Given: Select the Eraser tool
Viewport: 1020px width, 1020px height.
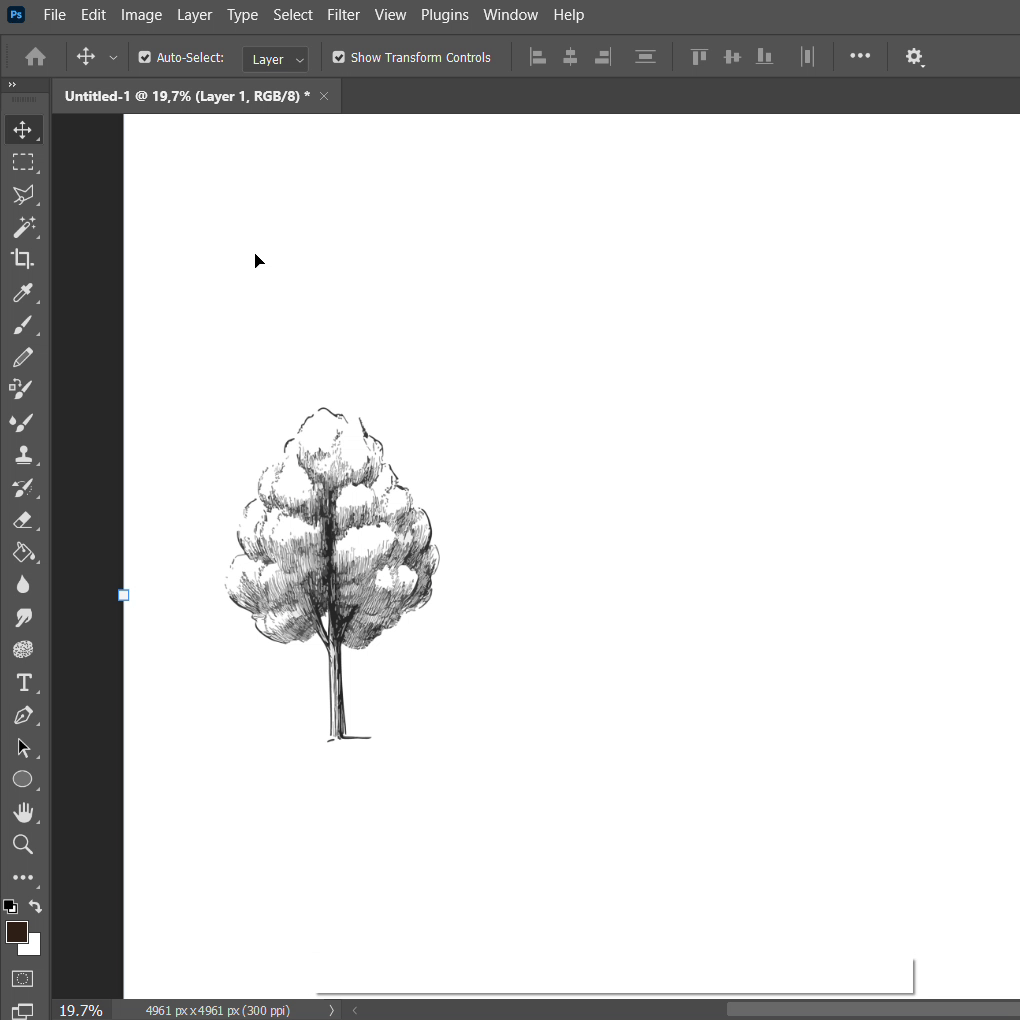Looking at the screenshot, I should pos(22,520).
